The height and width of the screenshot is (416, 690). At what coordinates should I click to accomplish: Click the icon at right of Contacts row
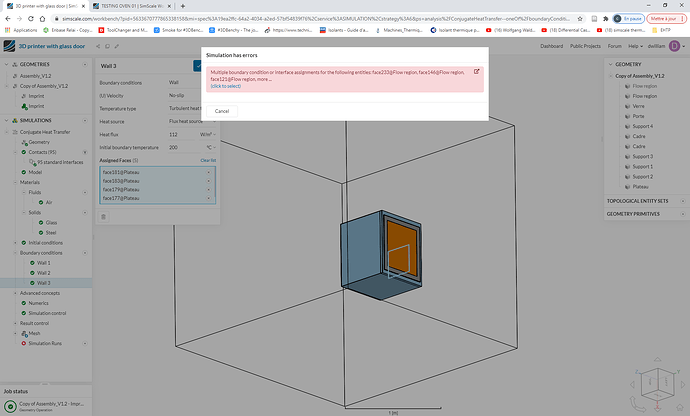pos(85,152)
